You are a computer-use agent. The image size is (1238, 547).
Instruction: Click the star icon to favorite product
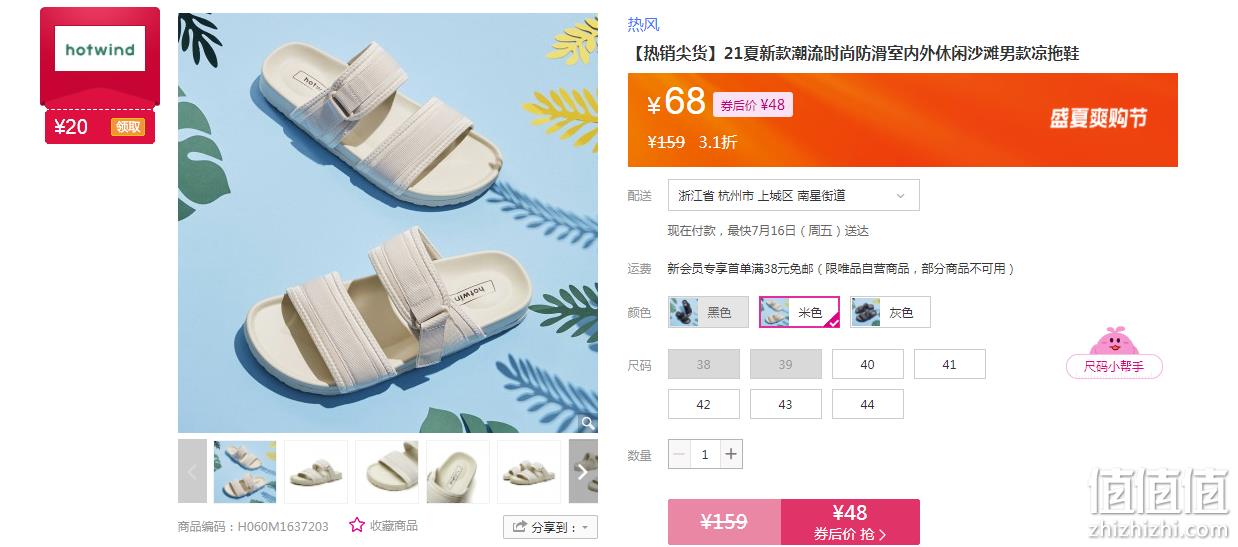357,525
